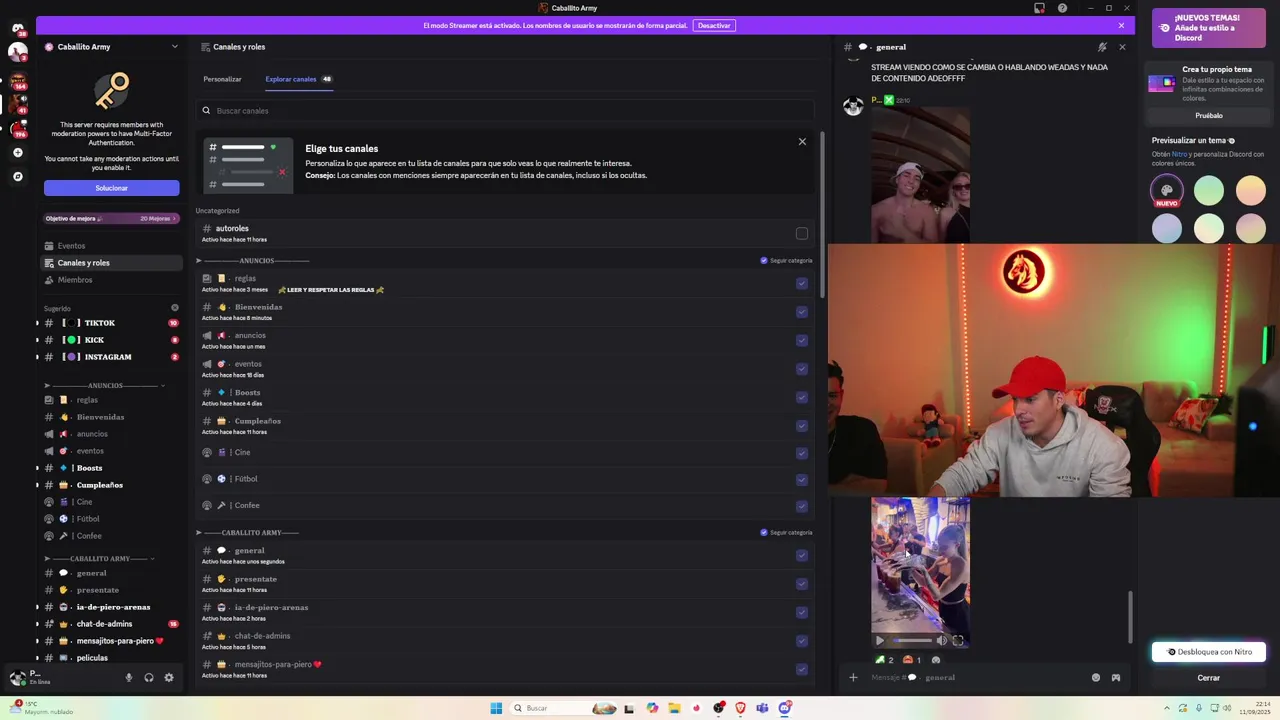Mute microphone in the user panel
Viewport: 1280px width, 720px height.
[x=128, y=677]
